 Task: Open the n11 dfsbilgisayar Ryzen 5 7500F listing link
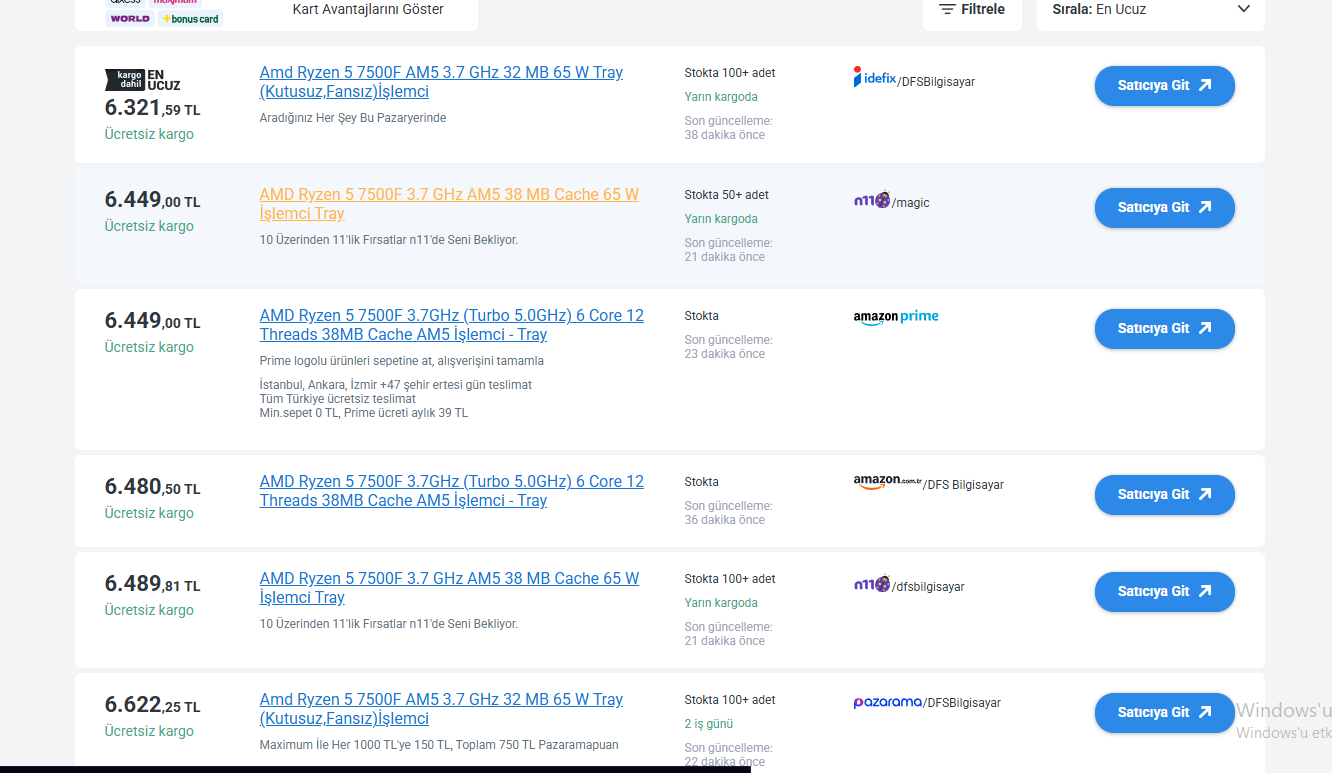(449, 588)
